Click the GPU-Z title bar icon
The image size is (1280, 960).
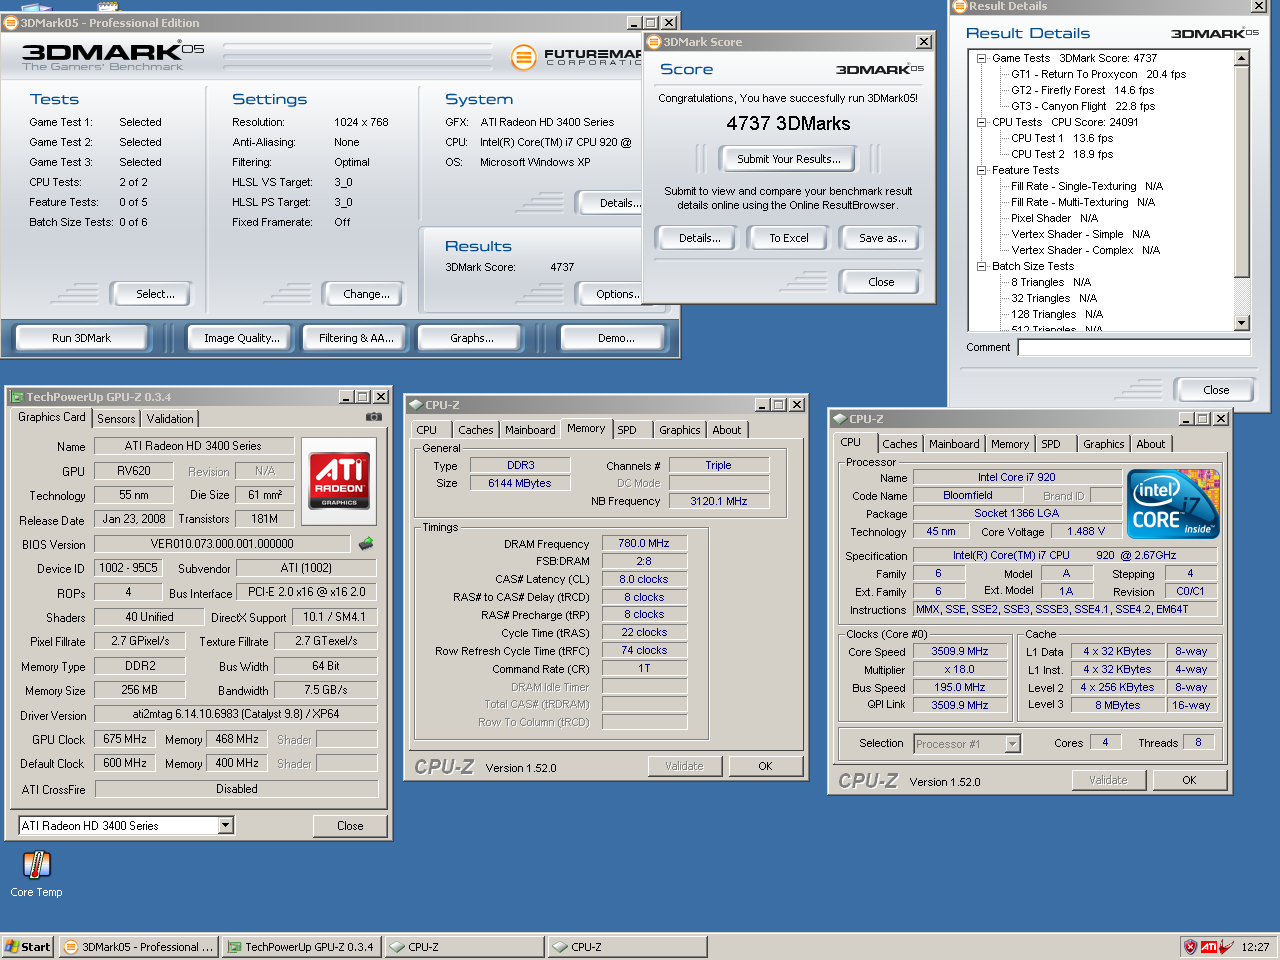pyautogui.click(x=17, y=397)
